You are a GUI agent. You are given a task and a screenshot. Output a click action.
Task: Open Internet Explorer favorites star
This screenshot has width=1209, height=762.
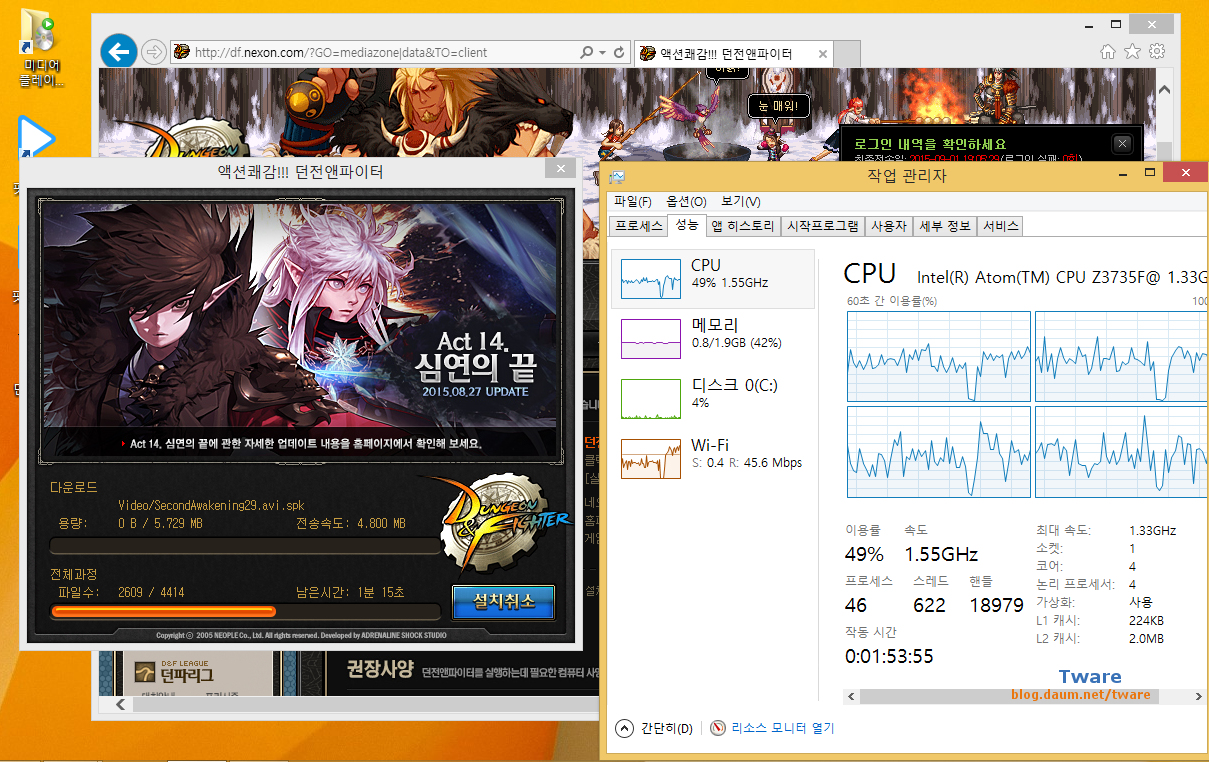[x=1133, y=51]
